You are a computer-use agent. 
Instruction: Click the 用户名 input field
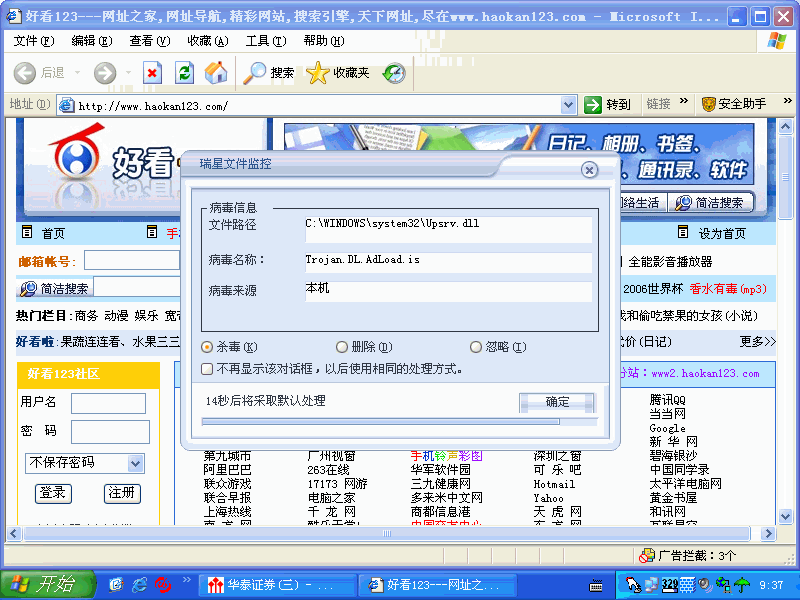pos(108,403)
